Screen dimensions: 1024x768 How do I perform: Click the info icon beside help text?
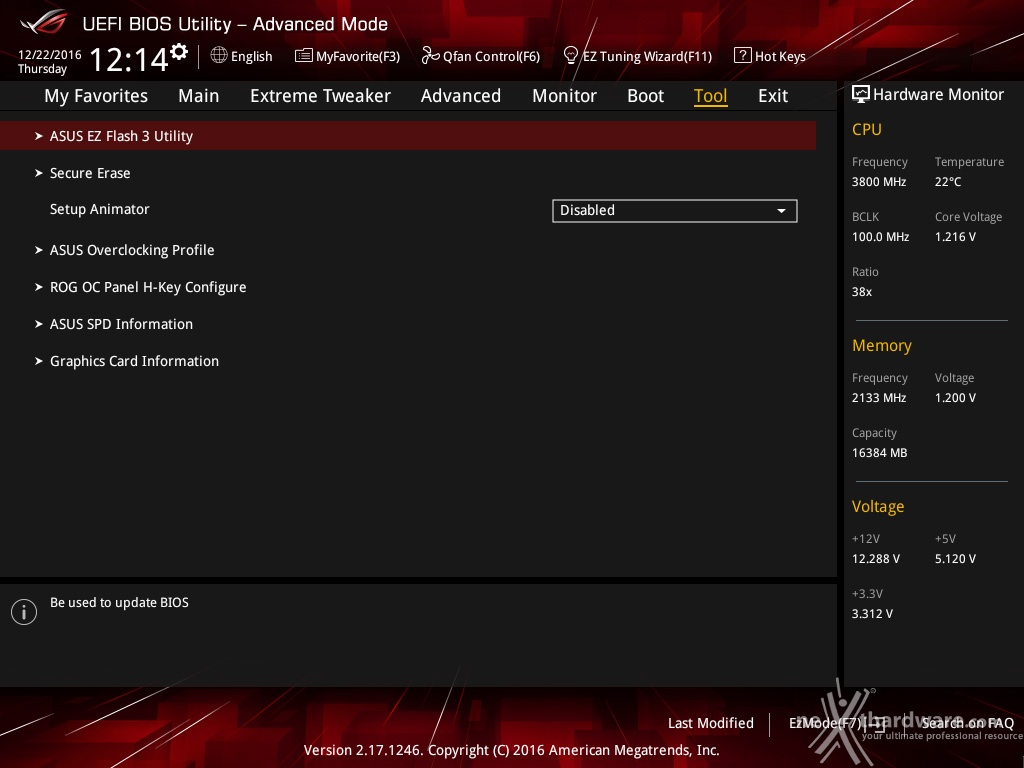pyautogui.click(x=24, y=612)
